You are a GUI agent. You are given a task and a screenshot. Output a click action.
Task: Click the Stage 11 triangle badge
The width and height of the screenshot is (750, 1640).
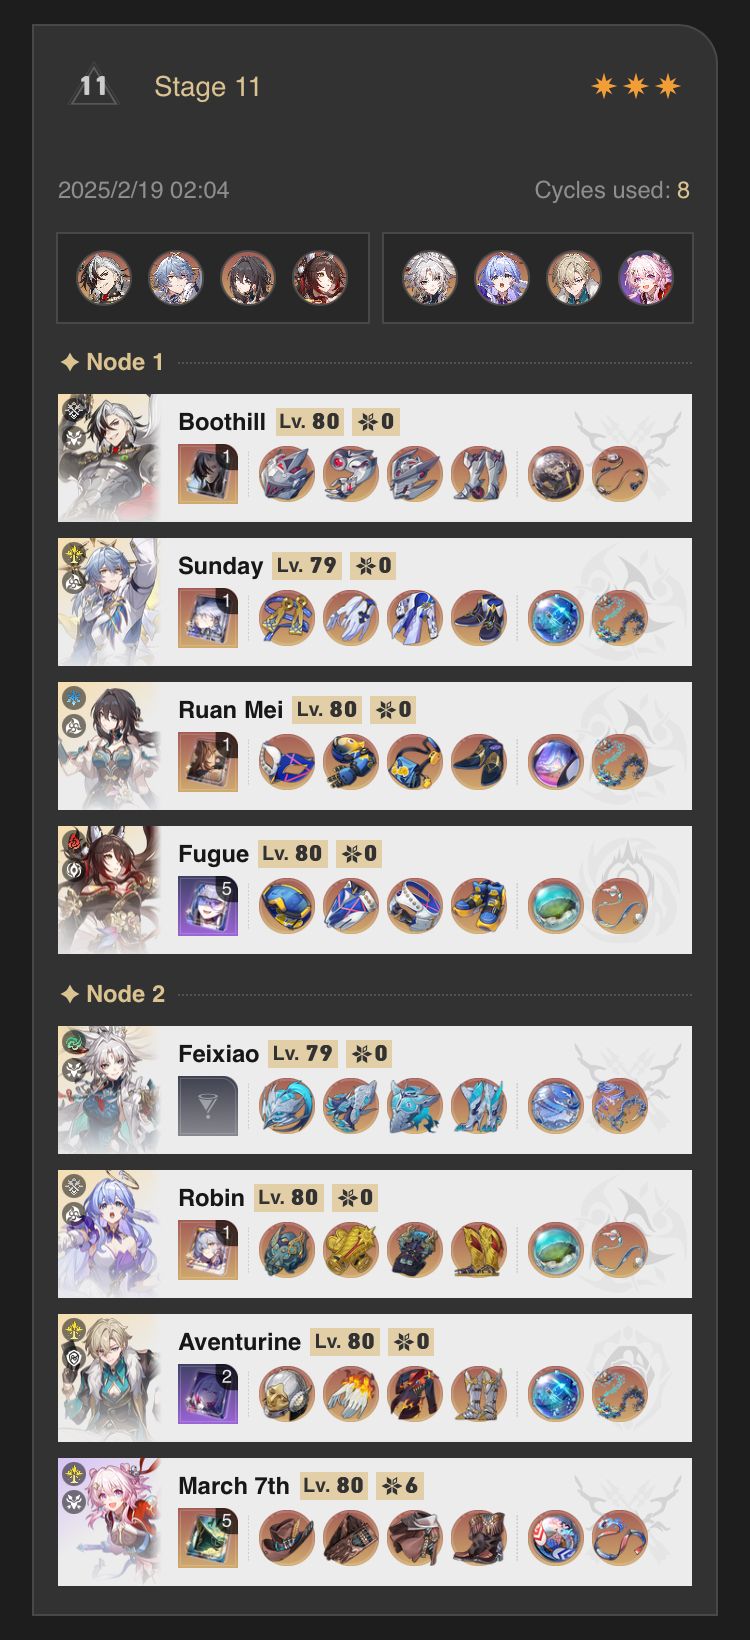94,86
